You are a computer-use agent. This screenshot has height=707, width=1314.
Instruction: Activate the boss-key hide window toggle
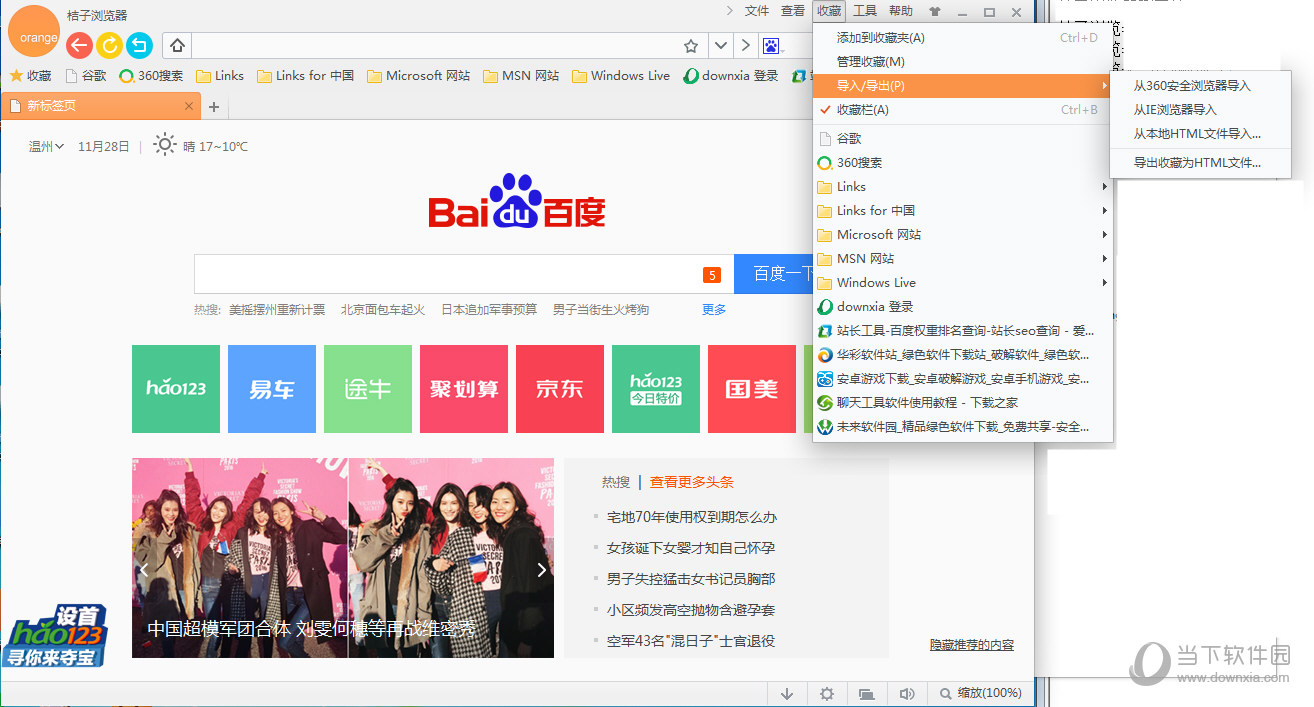tap(866, 692)
